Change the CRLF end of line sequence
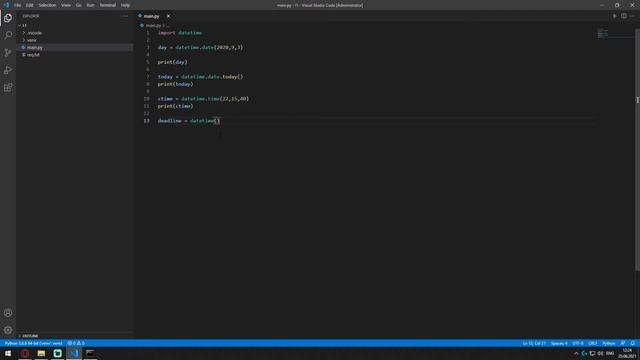Image resolution: width=640 pixels, height=360 pixels. [x=593, y=343]
